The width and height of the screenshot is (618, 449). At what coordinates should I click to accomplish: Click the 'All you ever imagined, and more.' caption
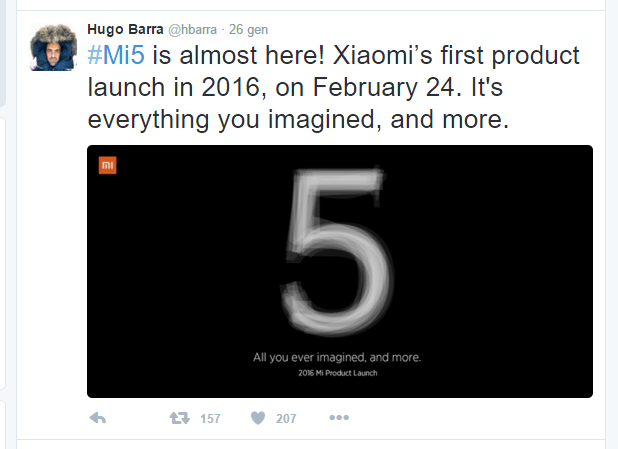pyautogui.click(x=337, y=357)
